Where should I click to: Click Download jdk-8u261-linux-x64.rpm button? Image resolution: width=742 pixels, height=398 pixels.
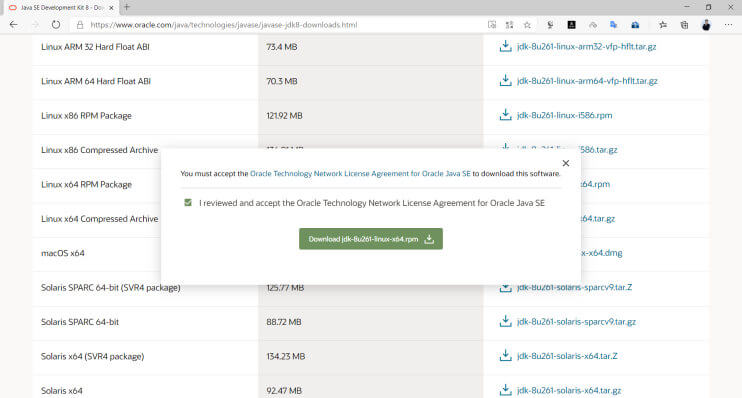371,239
